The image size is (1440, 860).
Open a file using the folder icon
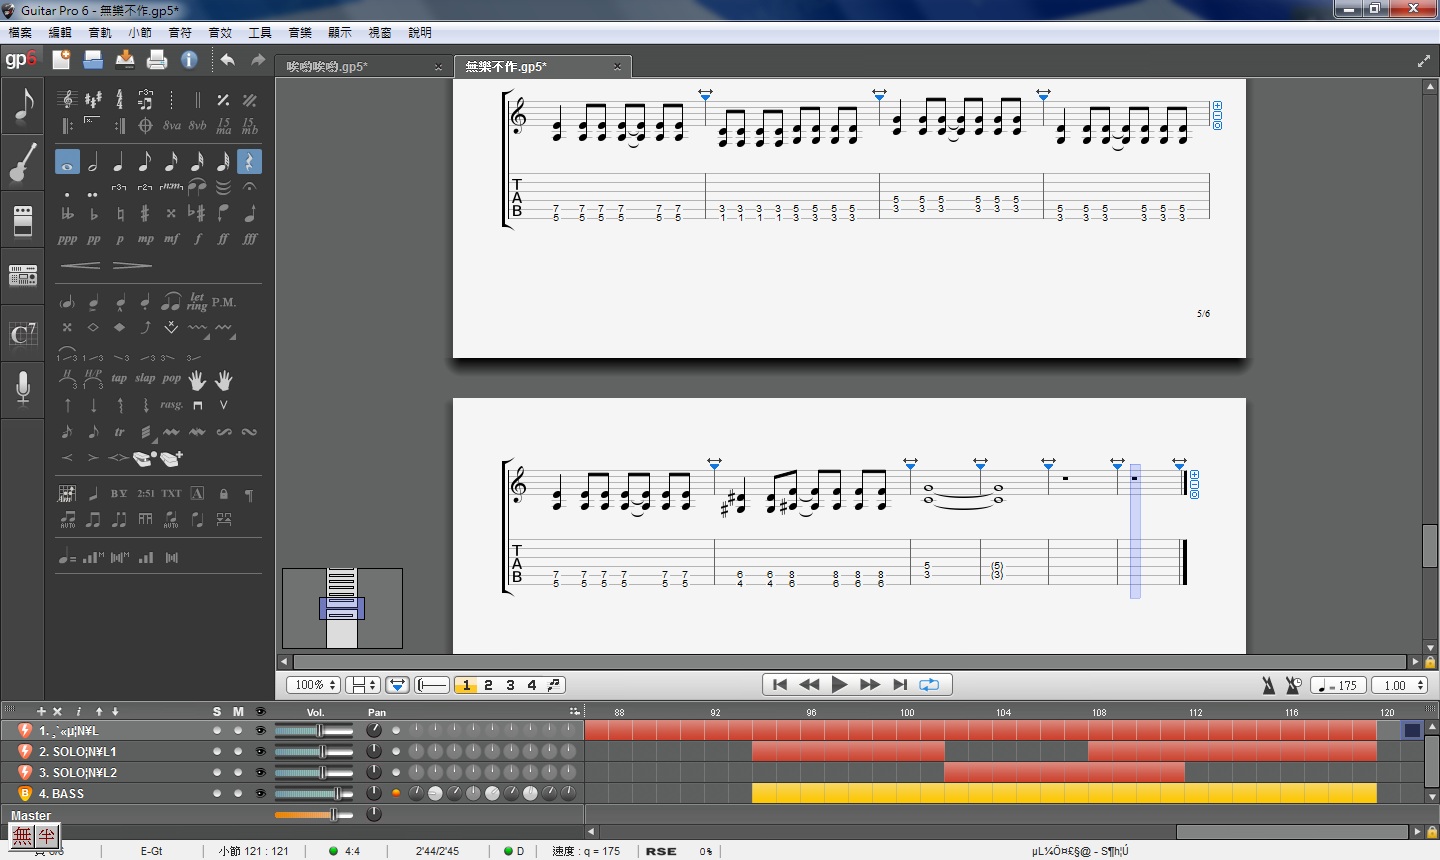[x=93, y=60]
